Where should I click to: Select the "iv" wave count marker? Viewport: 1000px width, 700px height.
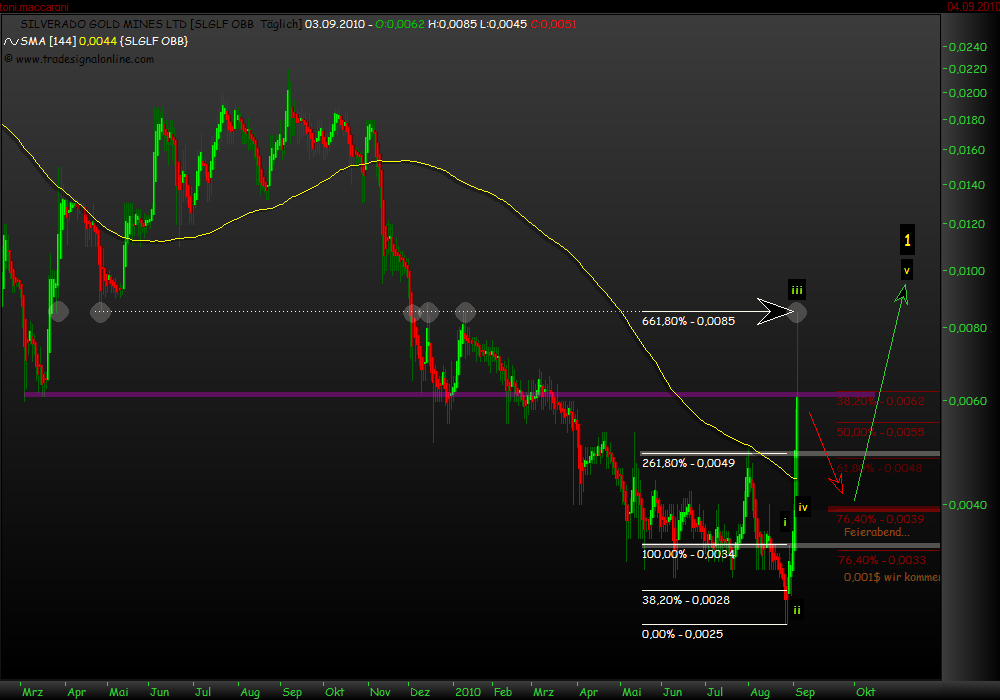[803, 507]
